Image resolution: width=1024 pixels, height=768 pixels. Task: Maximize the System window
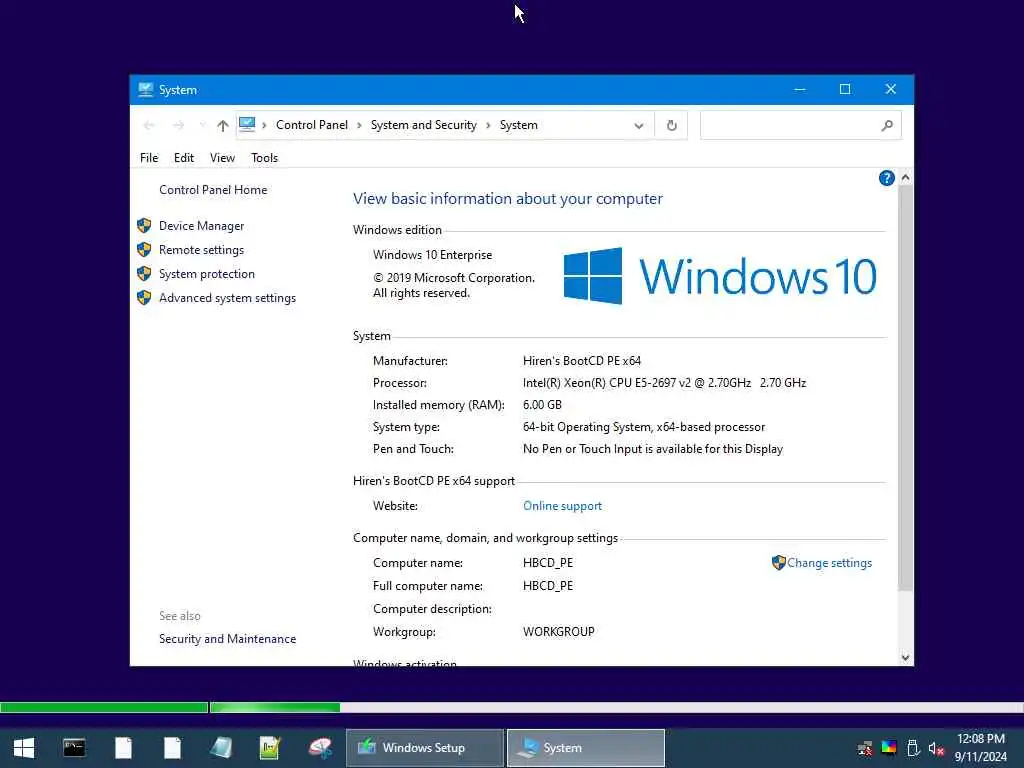(844, 89)
